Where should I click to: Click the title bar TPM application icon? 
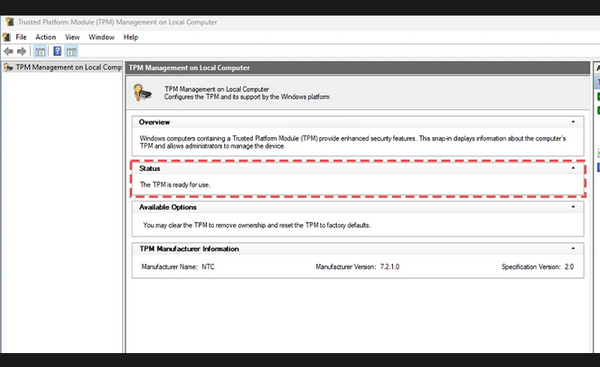point(9,22)
